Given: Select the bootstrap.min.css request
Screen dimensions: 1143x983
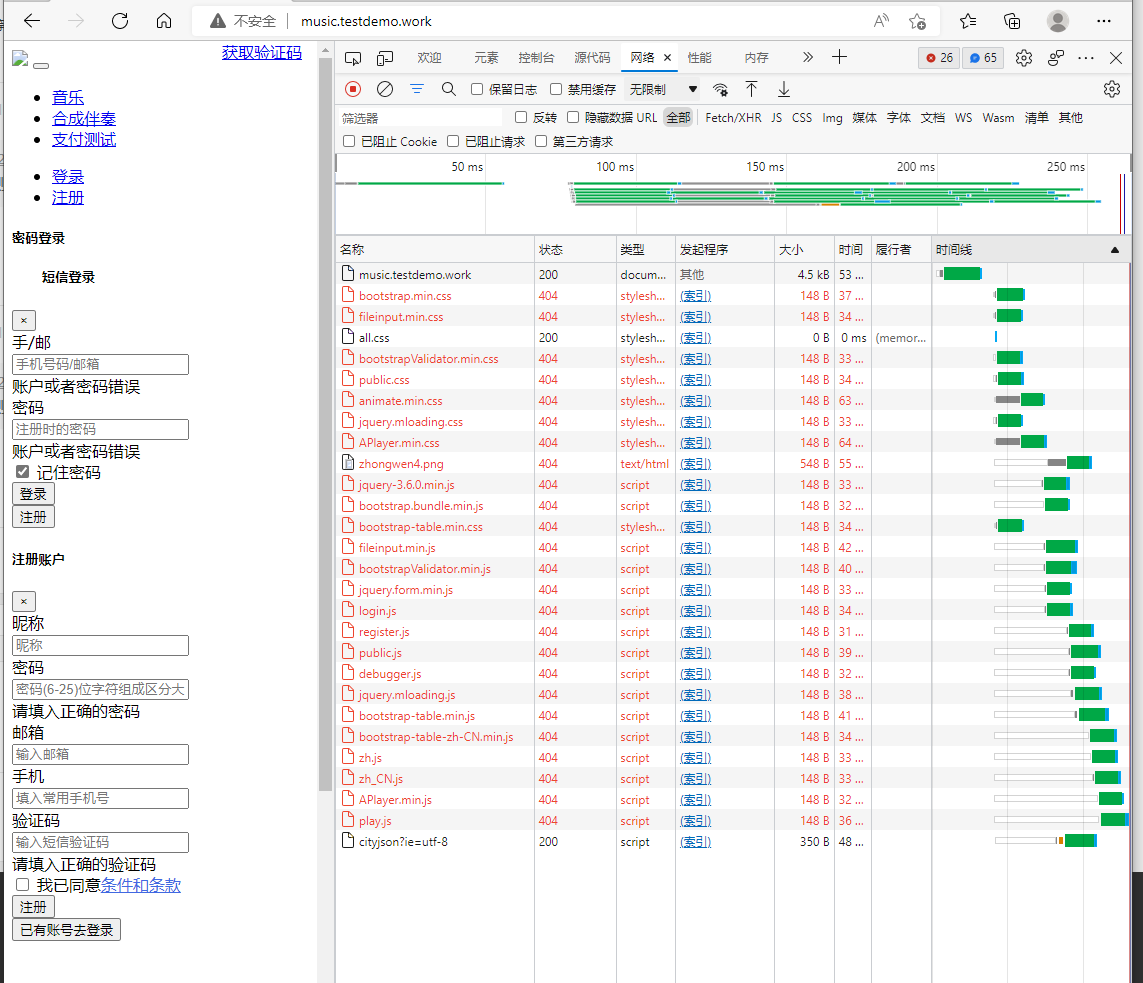Looking at the screenshot, I should tap(733, 296).
